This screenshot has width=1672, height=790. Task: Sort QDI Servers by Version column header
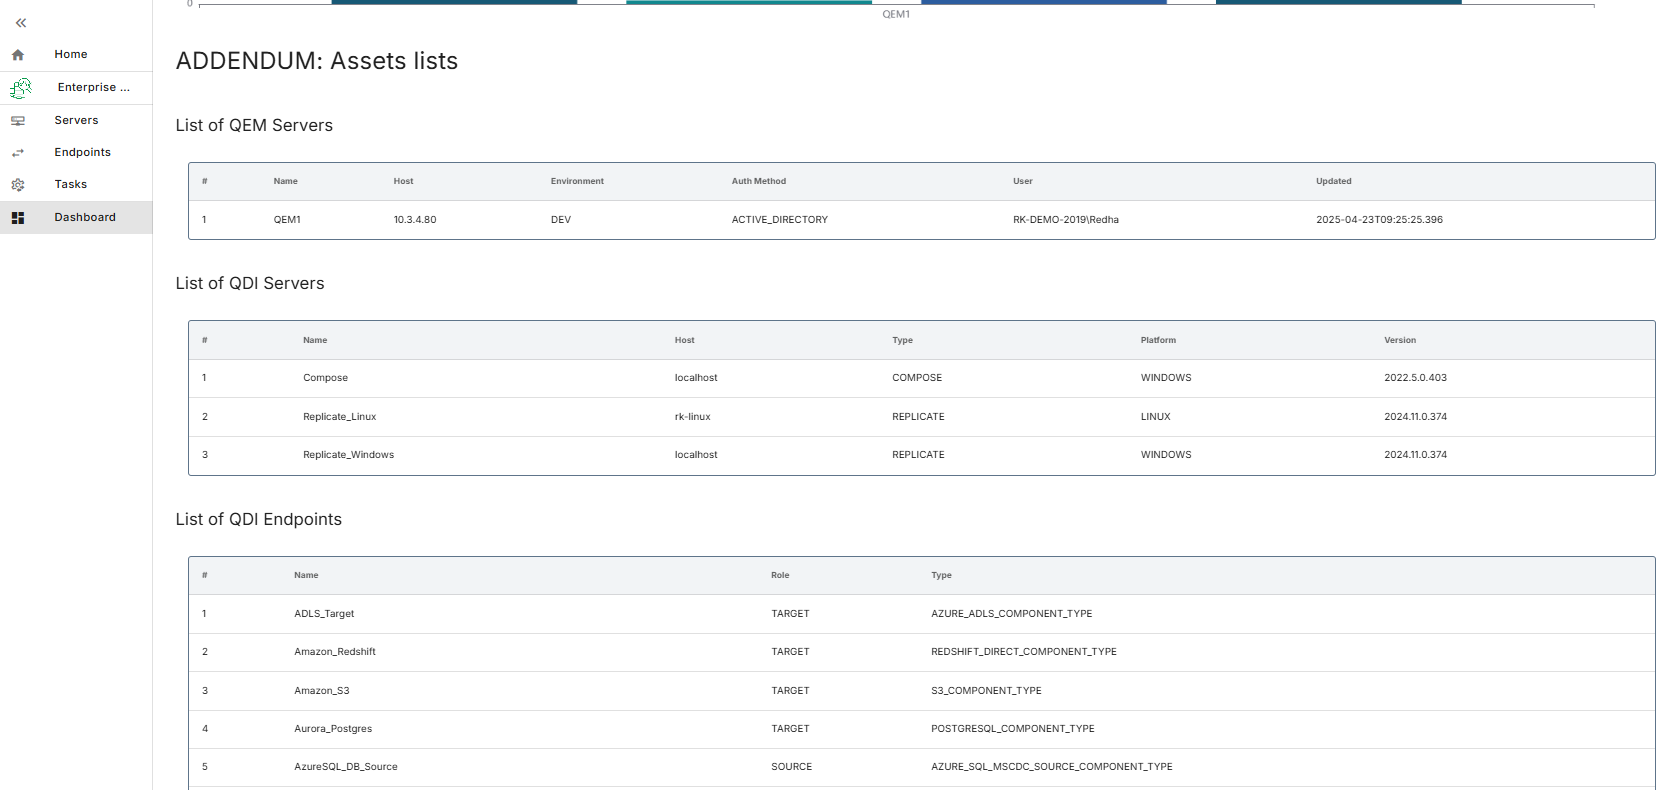[x=1399, y=341]
